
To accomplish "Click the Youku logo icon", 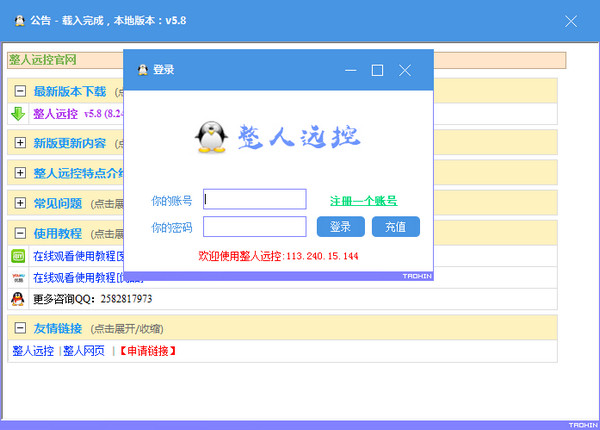I will 18,277.
